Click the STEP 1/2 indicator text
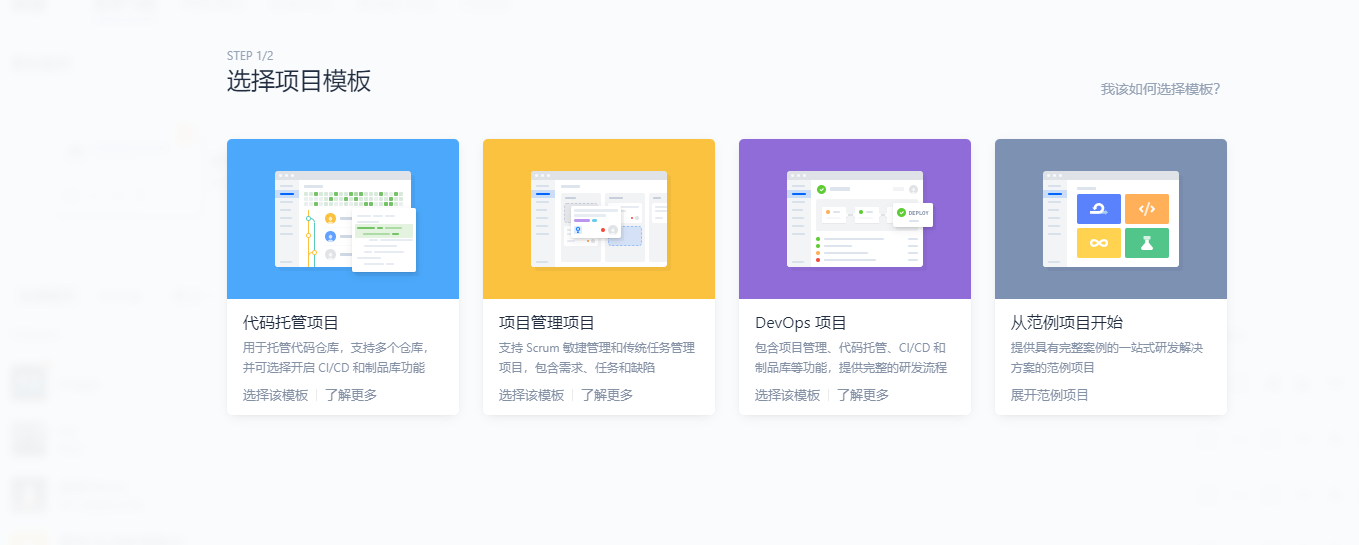The width and height of the screenshot is (1359, 545). tap(250, 56)
